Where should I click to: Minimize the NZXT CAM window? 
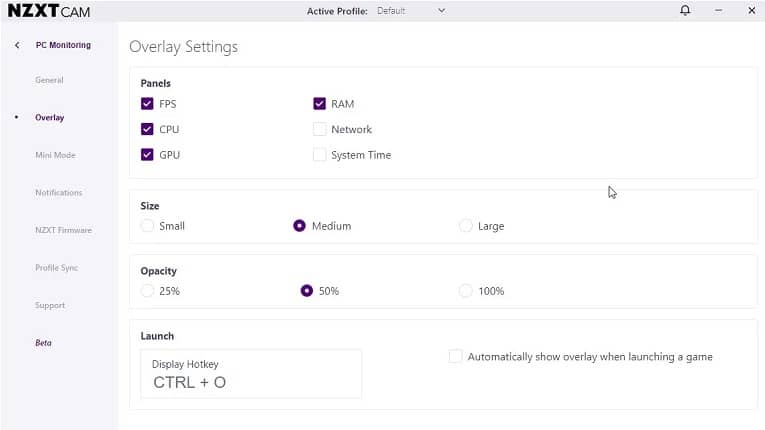coord(719,10)
